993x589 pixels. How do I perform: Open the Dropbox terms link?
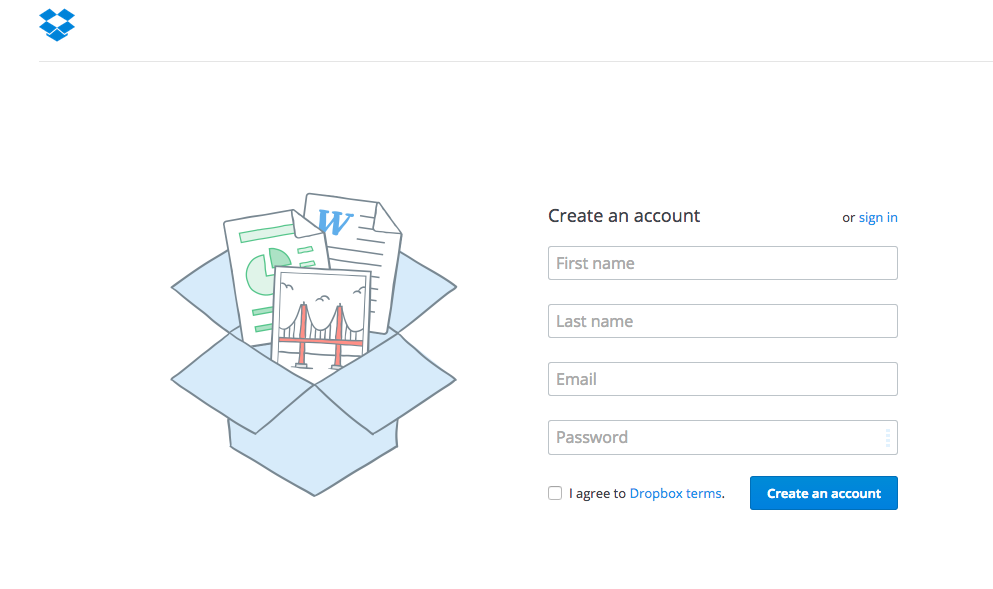pyautogui.click(x=675, y=493)
